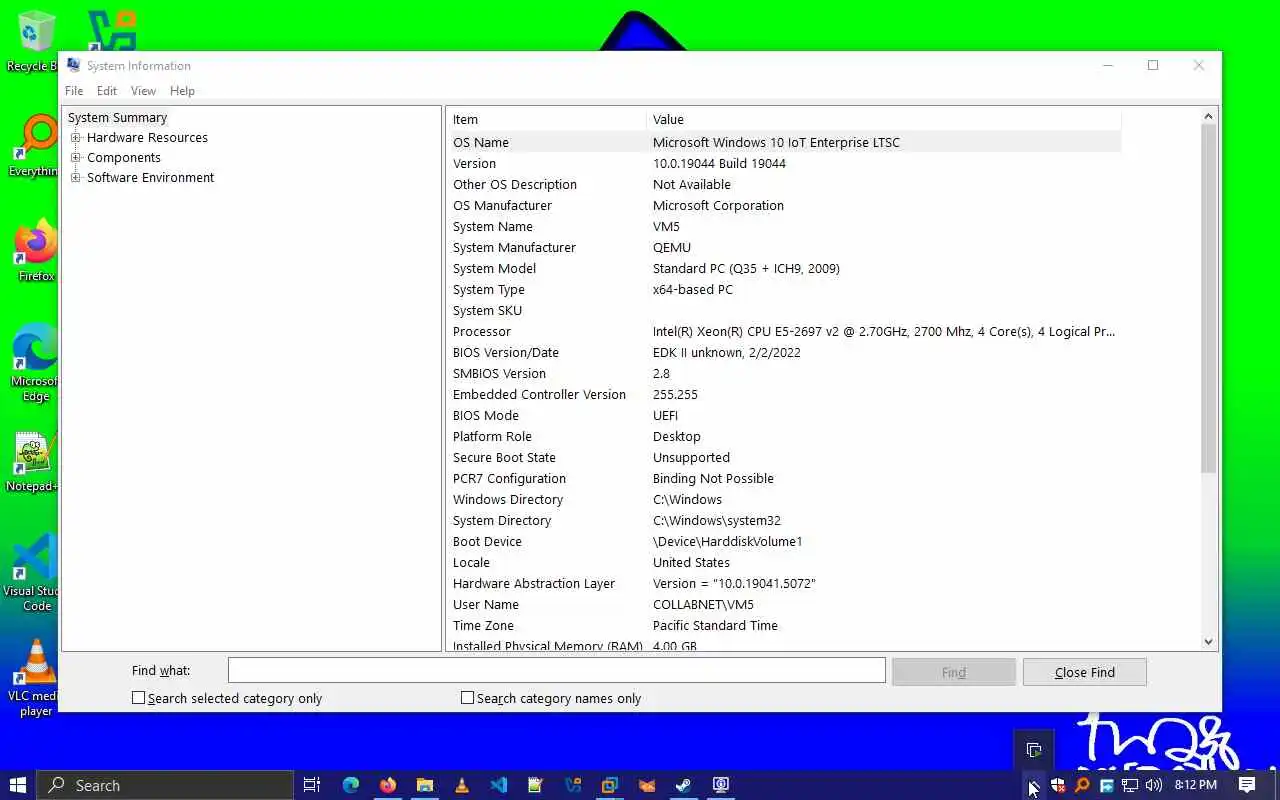This screenshot has height=800, width=1280.
Task: Open Windows Security tray icon
Action: (x=1058, y=785)
